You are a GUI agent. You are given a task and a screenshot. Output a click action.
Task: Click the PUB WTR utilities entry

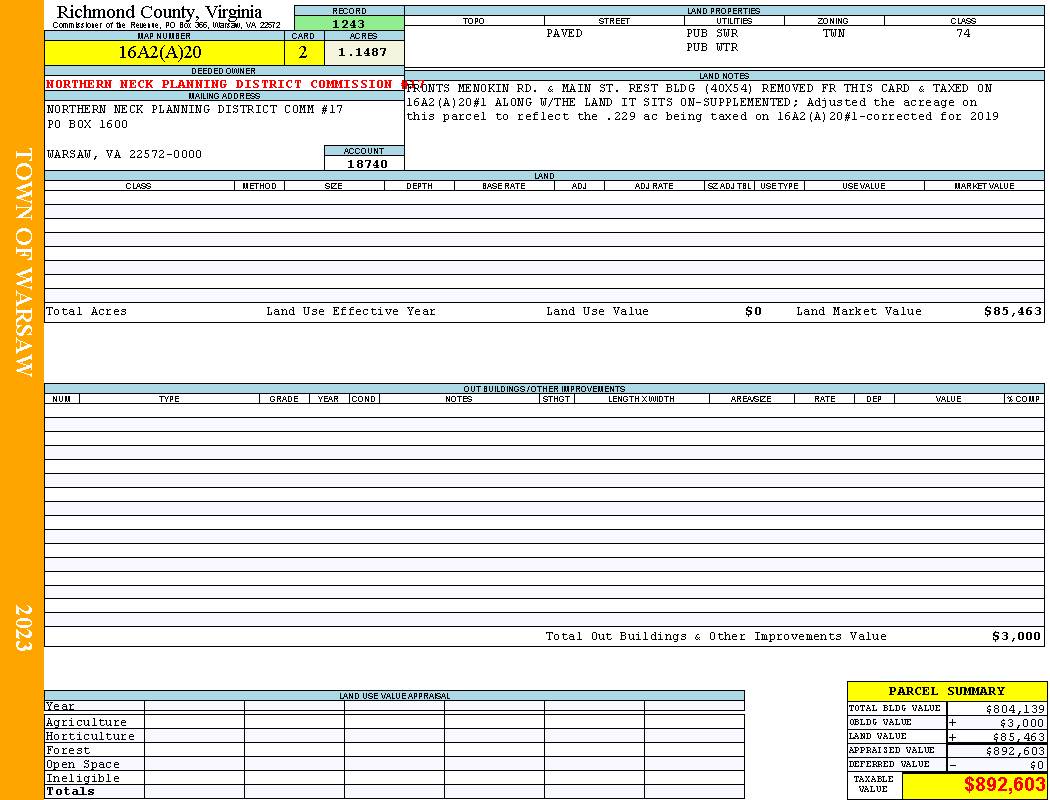click(x=712, y=48)
